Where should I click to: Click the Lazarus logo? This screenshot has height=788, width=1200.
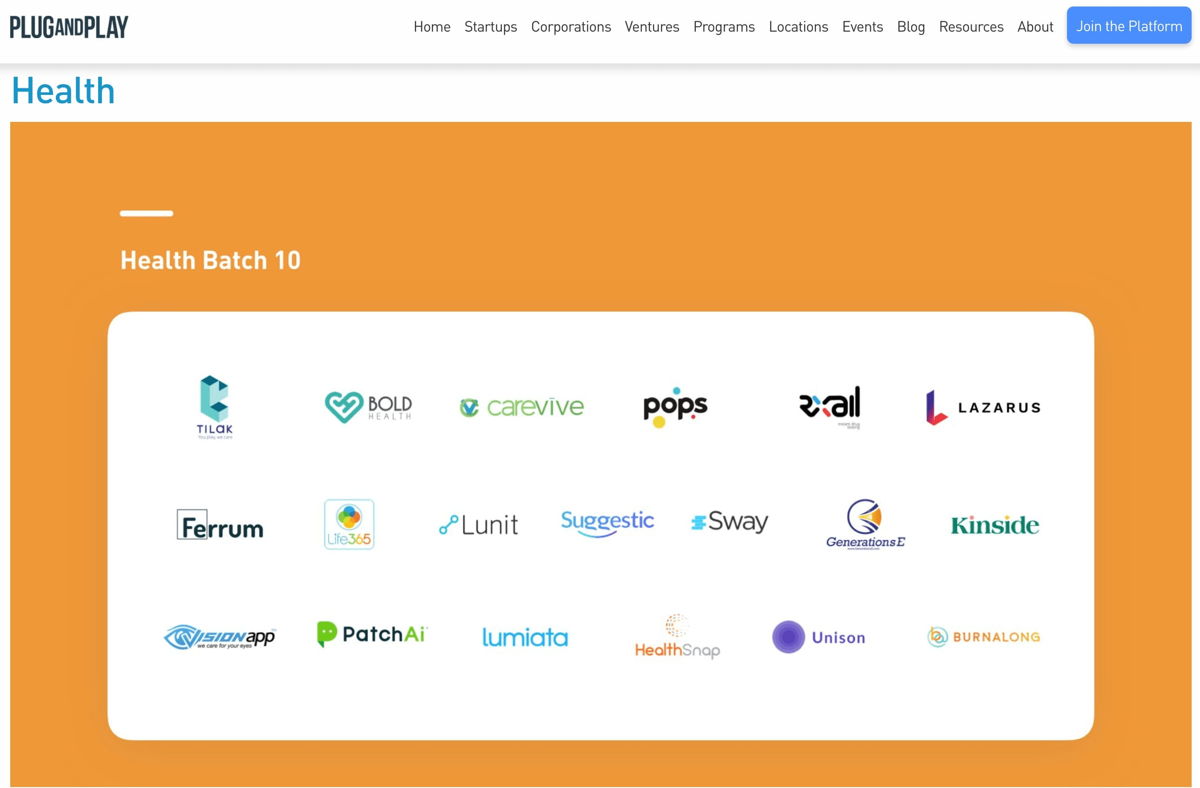point(983,407)
